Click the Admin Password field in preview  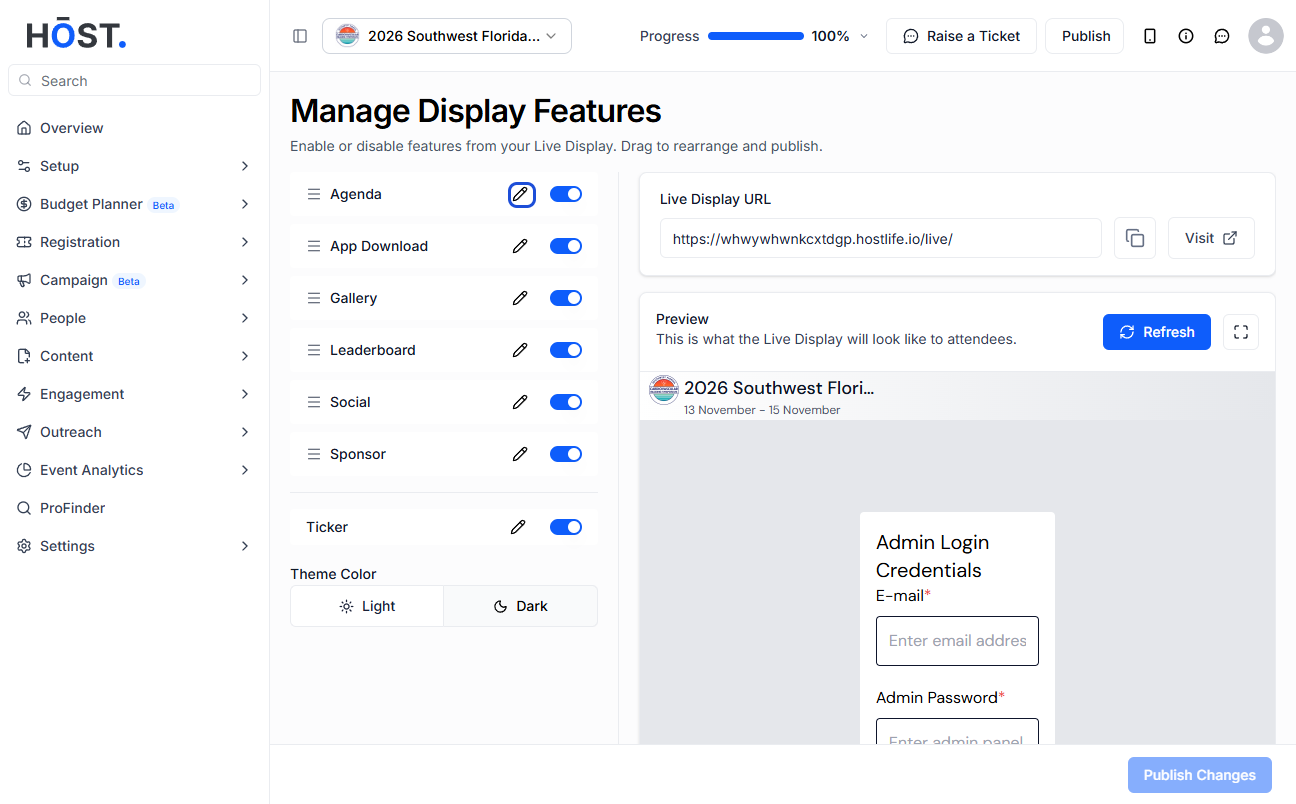click(x=957, y=732)
